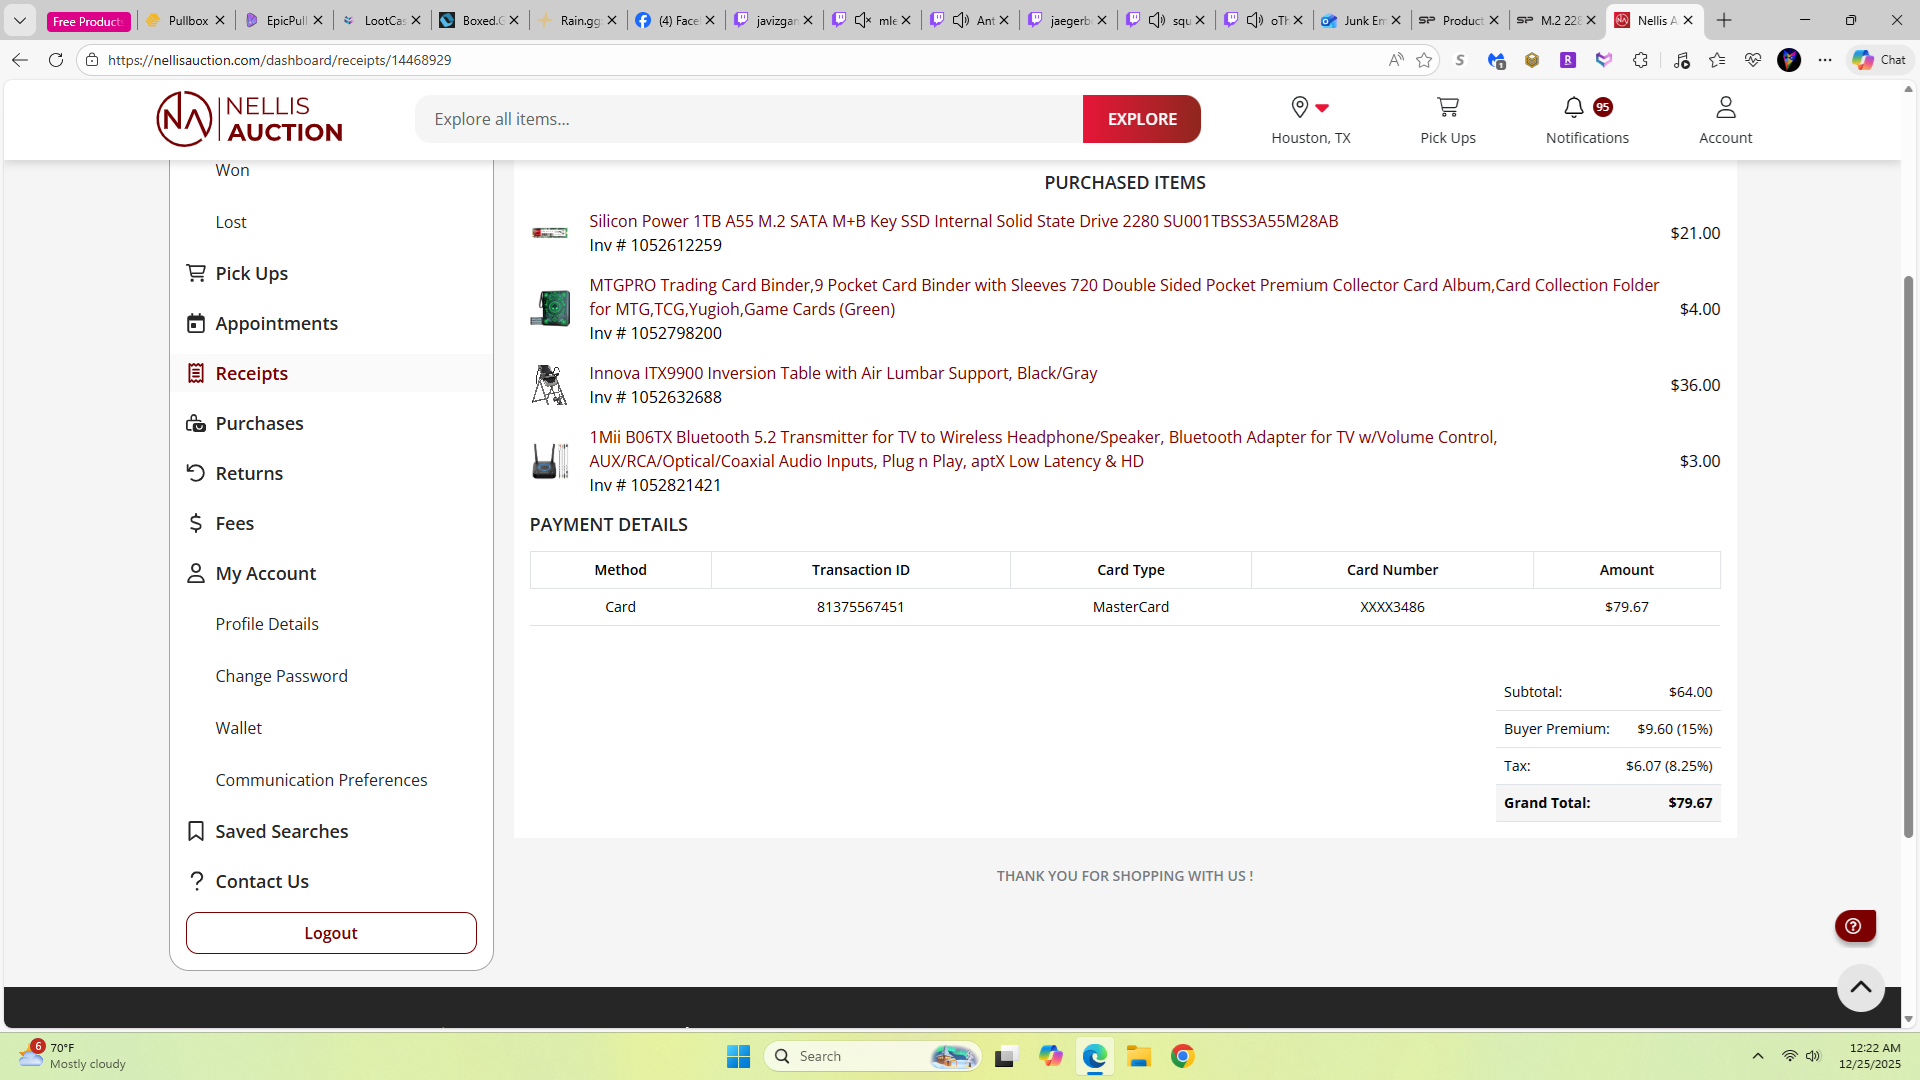Open Notifications bell icon
Screen dimensions: 1920x1080
pos(1574,107)
